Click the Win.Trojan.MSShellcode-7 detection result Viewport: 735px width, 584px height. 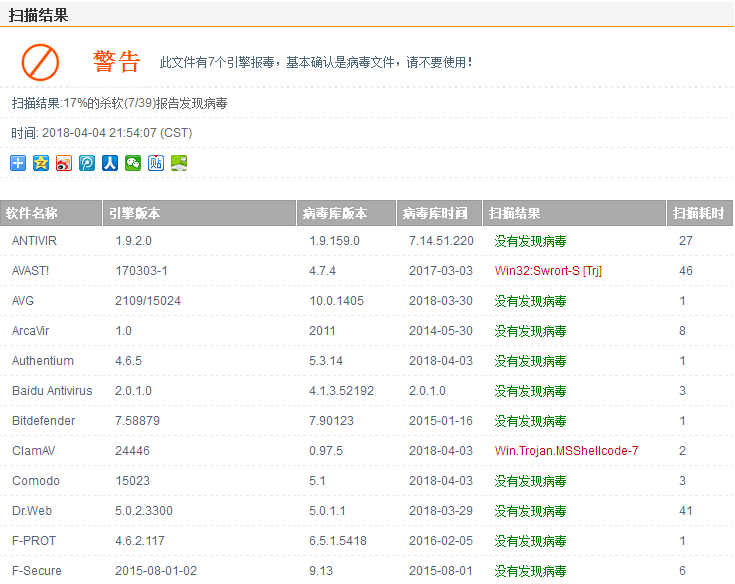pos(566,451)
